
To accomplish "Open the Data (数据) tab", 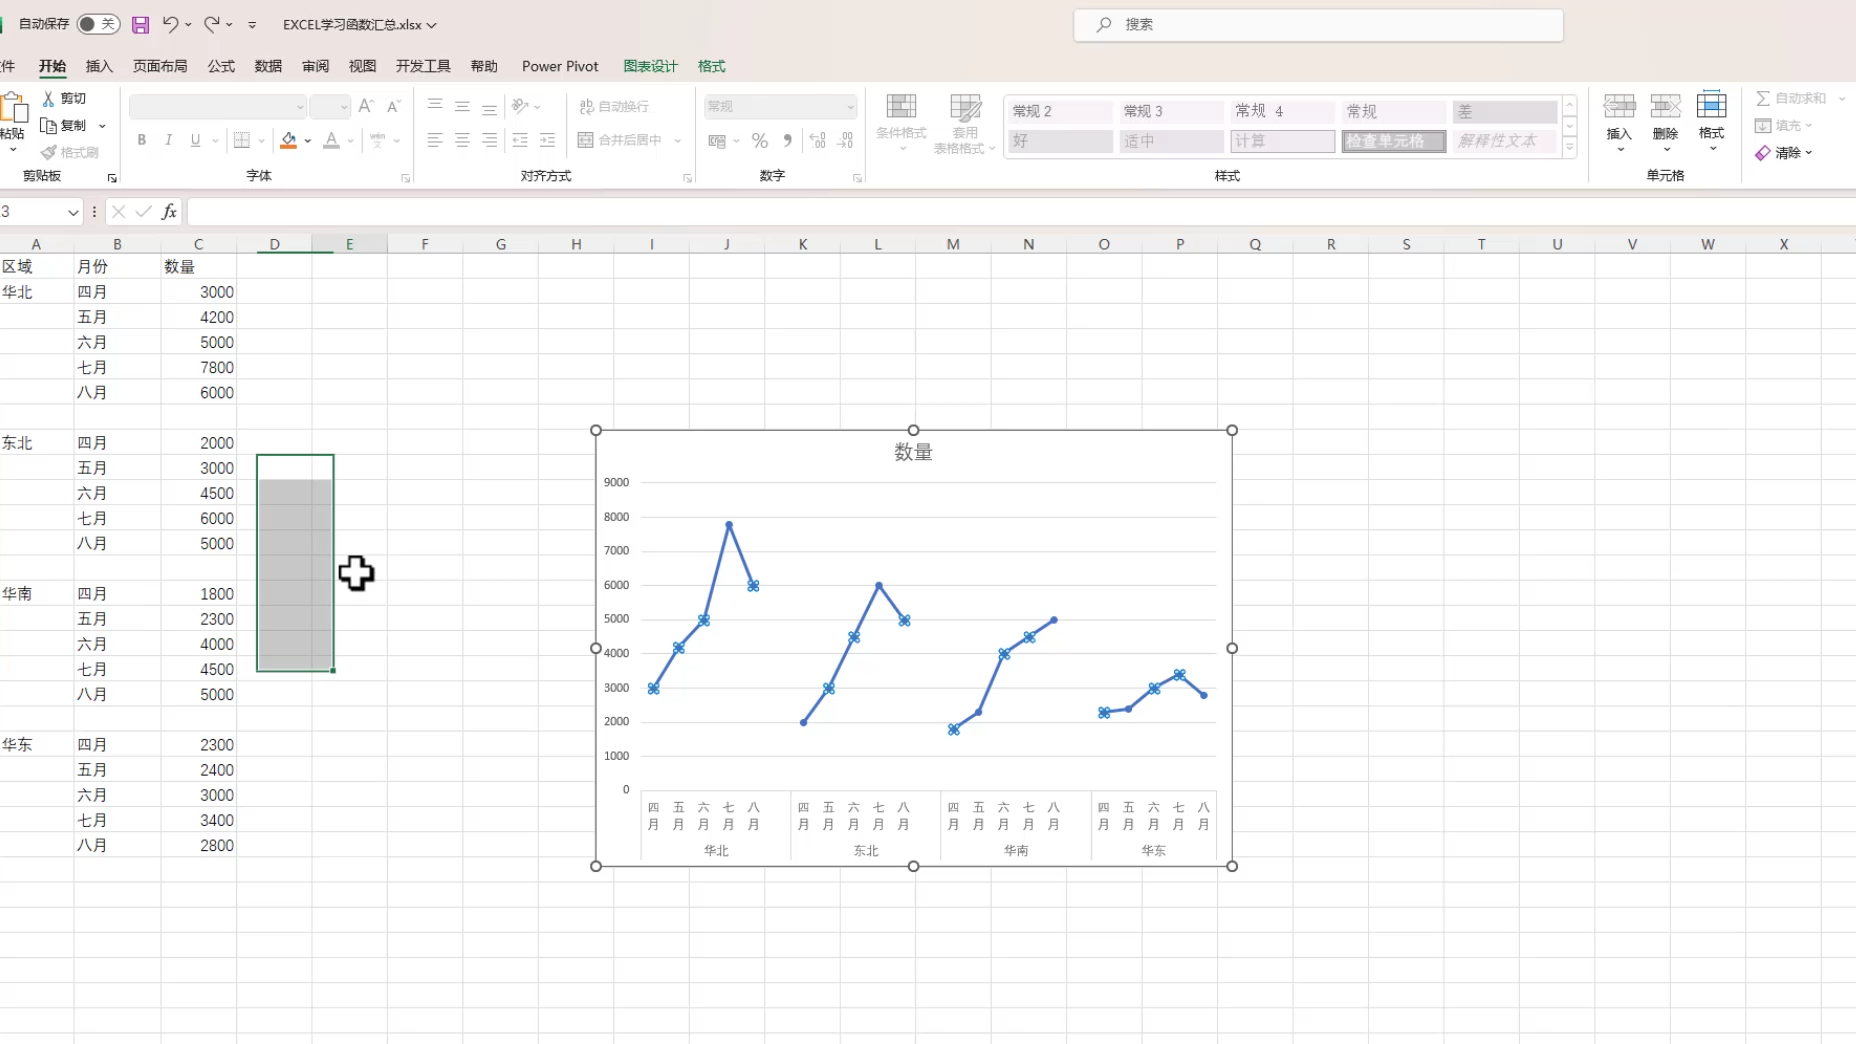I will tap(268, 66).
